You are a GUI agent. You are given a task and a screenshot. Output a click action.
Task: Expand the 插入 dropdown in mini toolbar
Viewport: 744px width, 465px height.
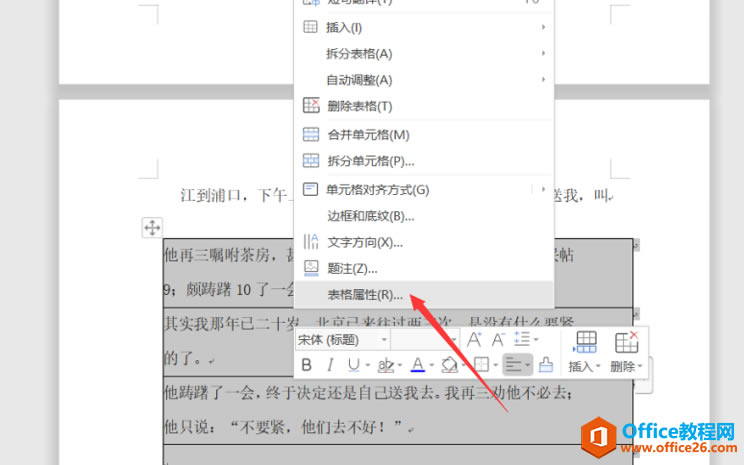point(585,352)
